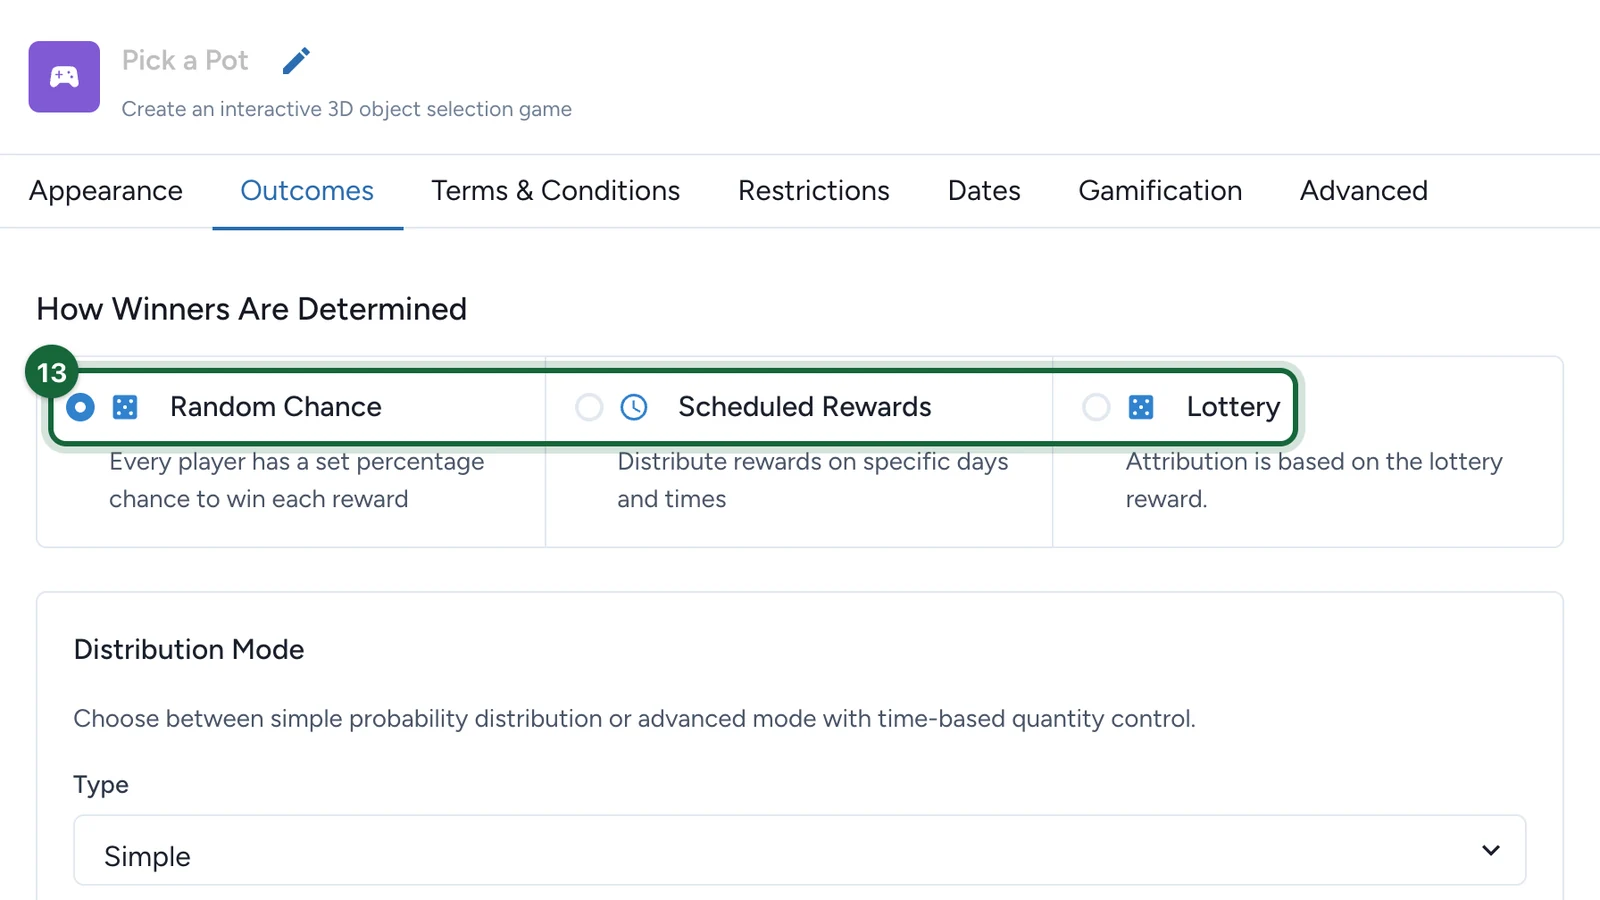Click the purple game controller icon
This screenshot has height=900, width=1600.
pos(64,77)
